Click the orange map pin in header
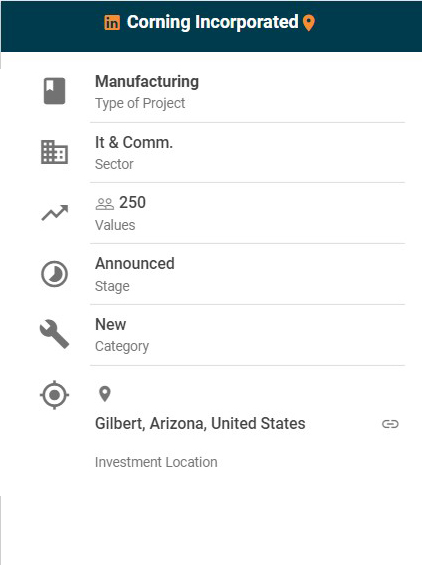 coord(309,23)
